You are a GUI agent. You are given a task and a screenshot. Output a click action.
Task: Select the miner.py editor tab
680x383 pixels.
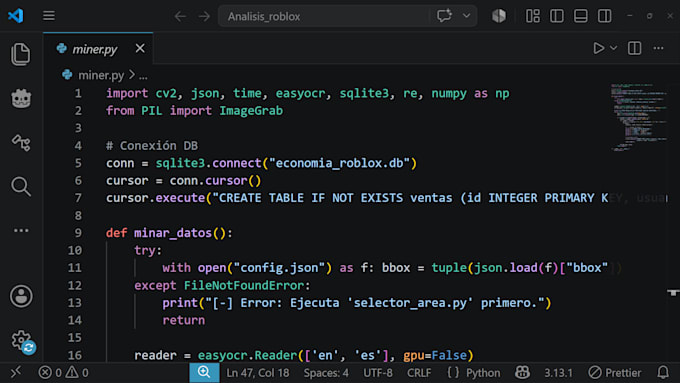click(x=98, y=49)
